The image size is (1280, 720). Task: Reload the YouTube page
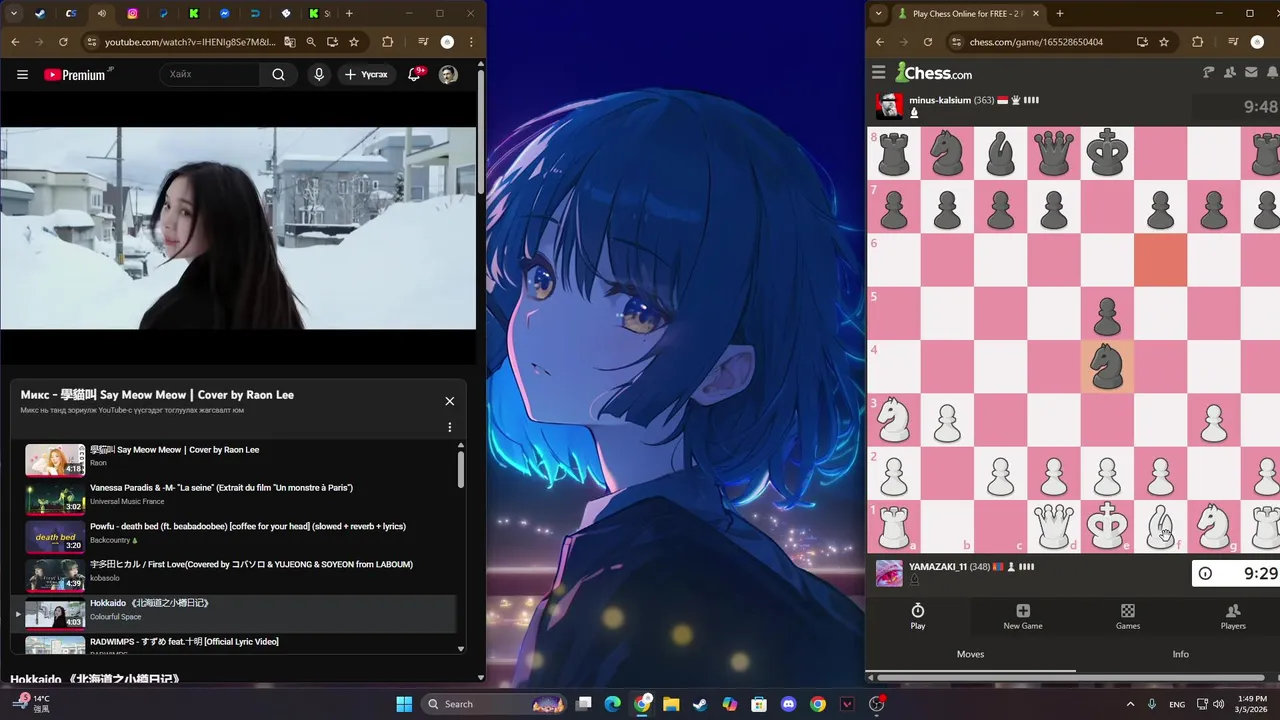[63, 42]
